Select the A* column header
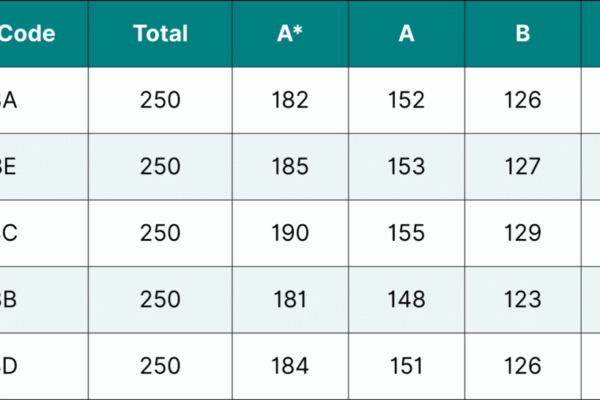 [x=290, y=33]
